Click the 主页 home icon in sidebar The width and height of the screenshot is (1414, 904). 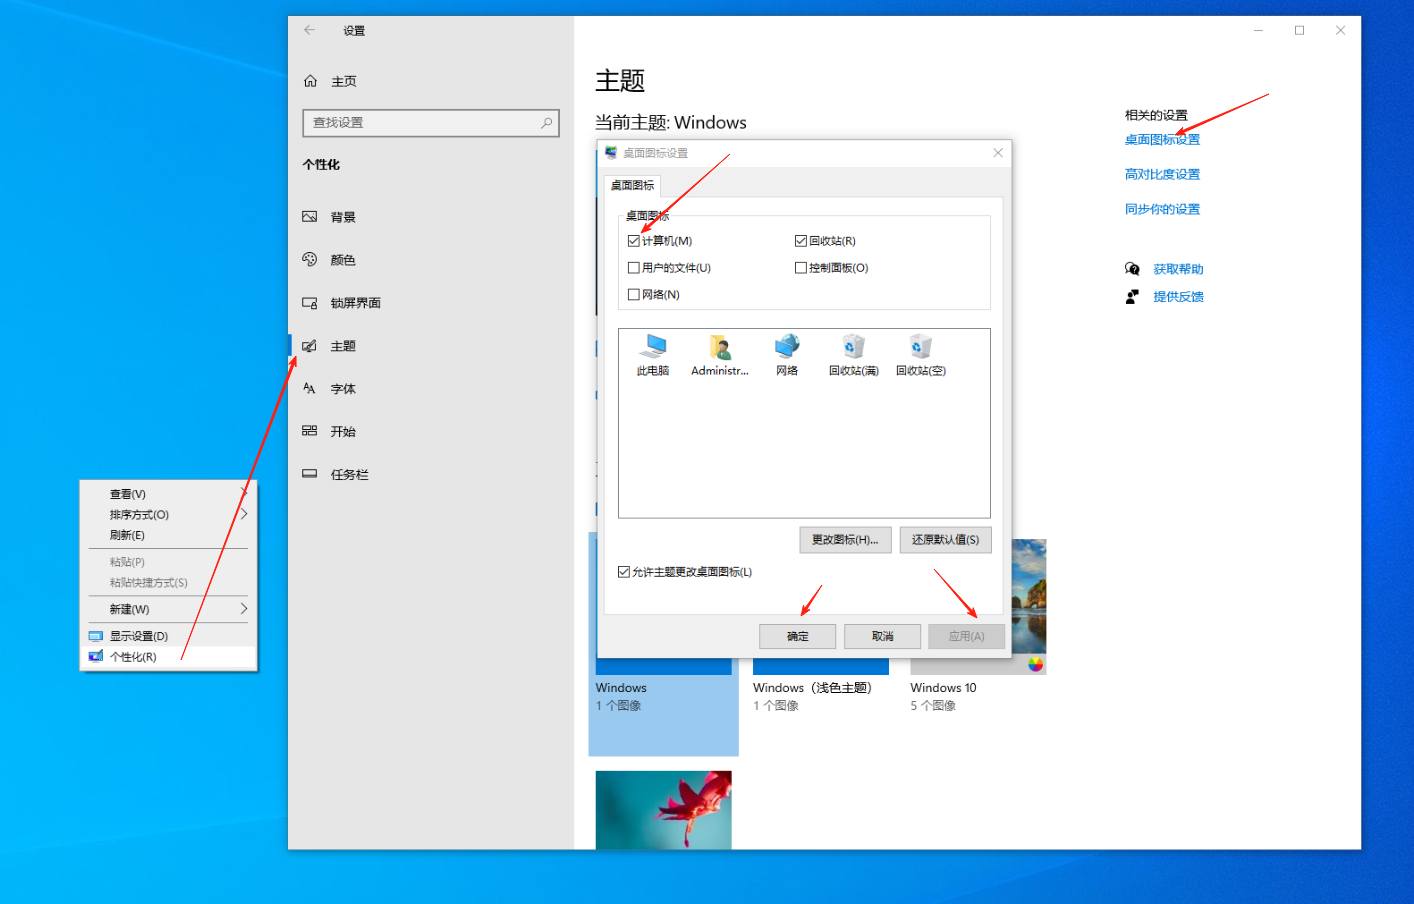[311, 81]
